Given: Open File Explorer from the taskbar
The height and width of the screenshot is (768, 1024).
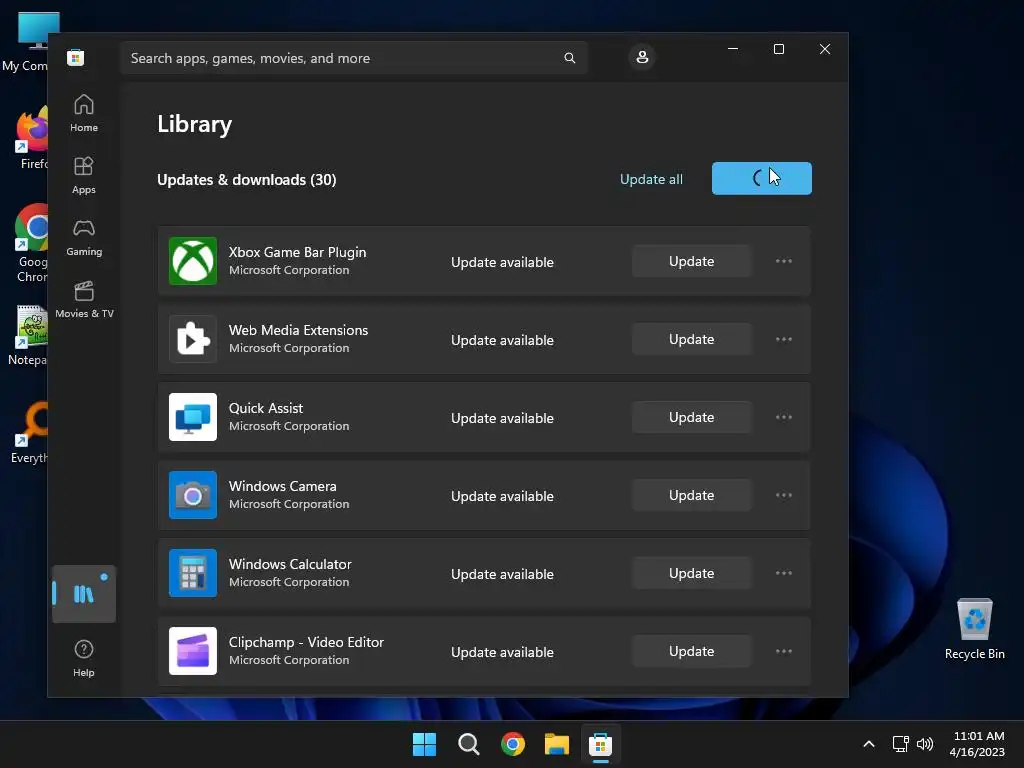Looking at the screenshot, I should (557, 744).
